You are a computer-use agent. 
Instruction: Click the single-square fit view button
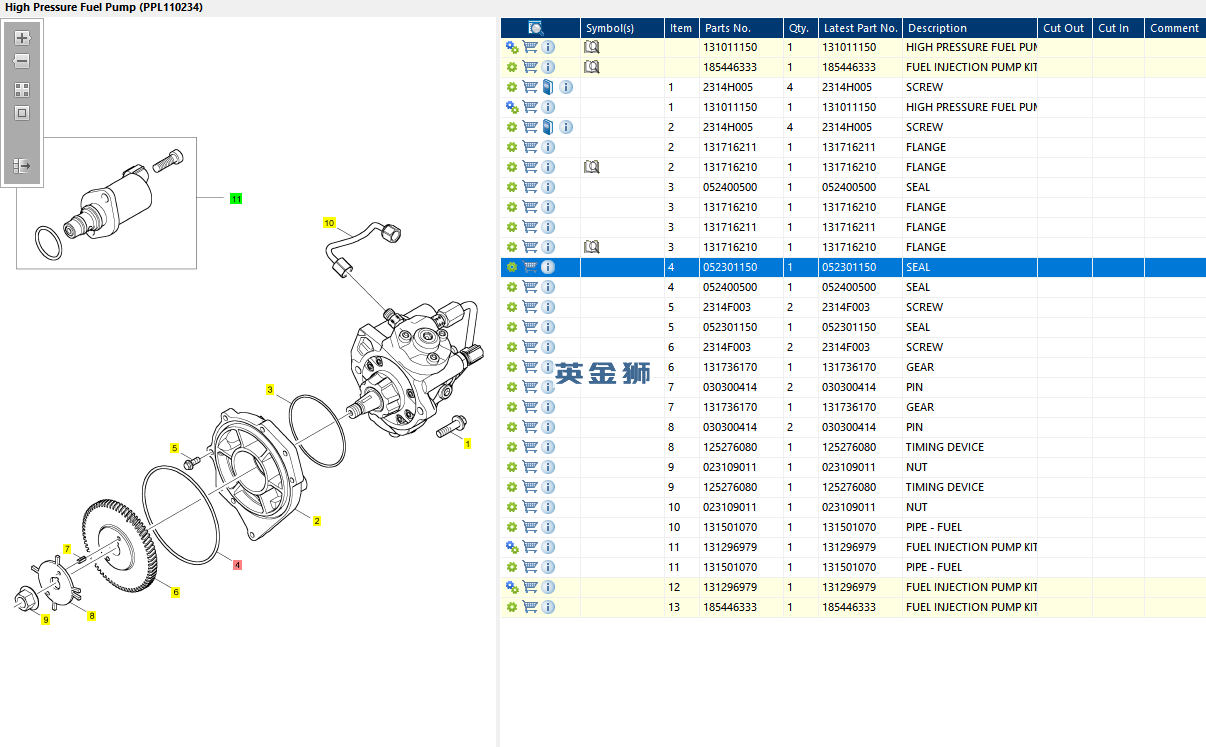[x=22, y=113]
